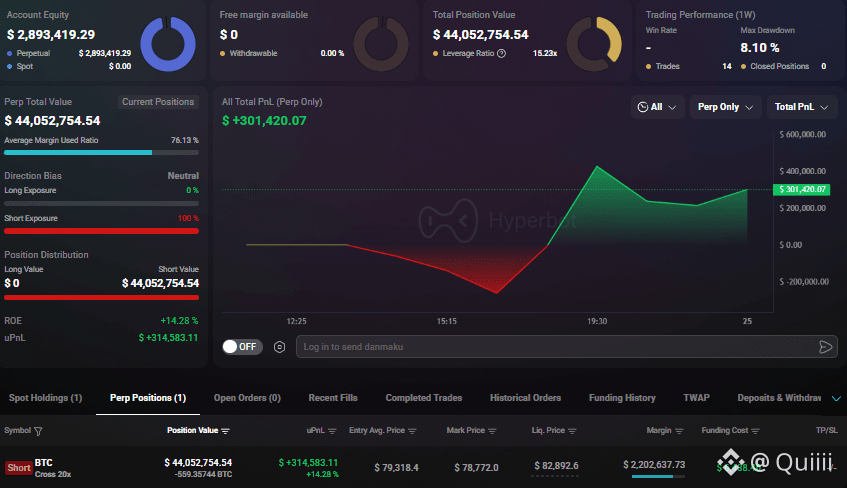
Task: Click the Current Positions button
Action: point(158,102)
